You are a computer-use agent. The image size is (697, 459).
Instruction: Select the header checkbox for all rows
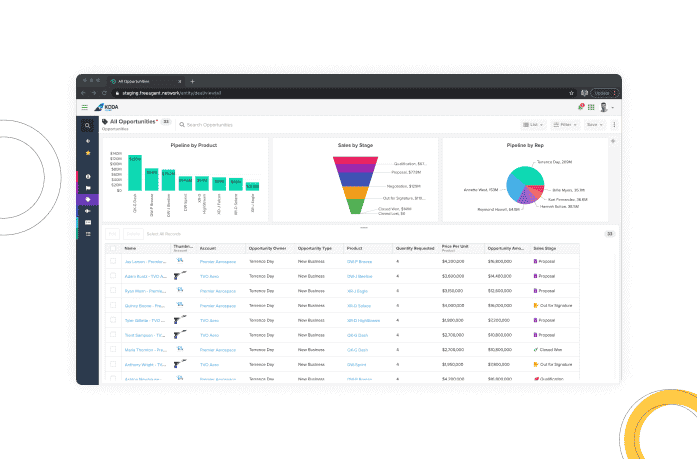(x=113, y=247)
